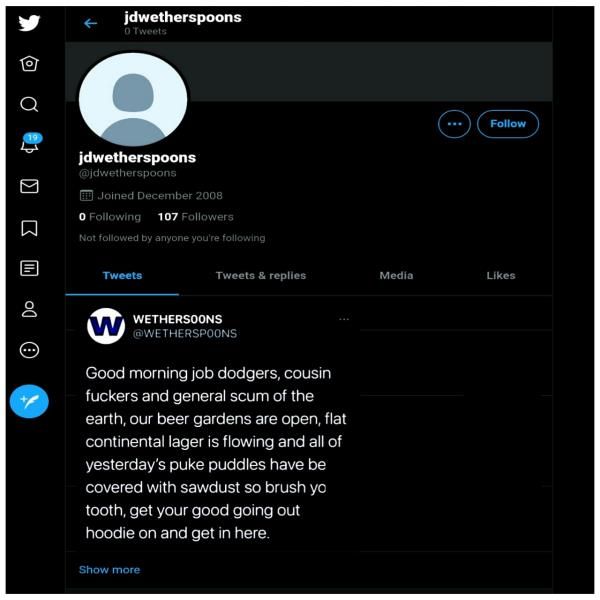Image resolution: width=600 pixels, height=600 pixels.
Task: Open the Lists icon in sidebar
Action: (29, 268)
